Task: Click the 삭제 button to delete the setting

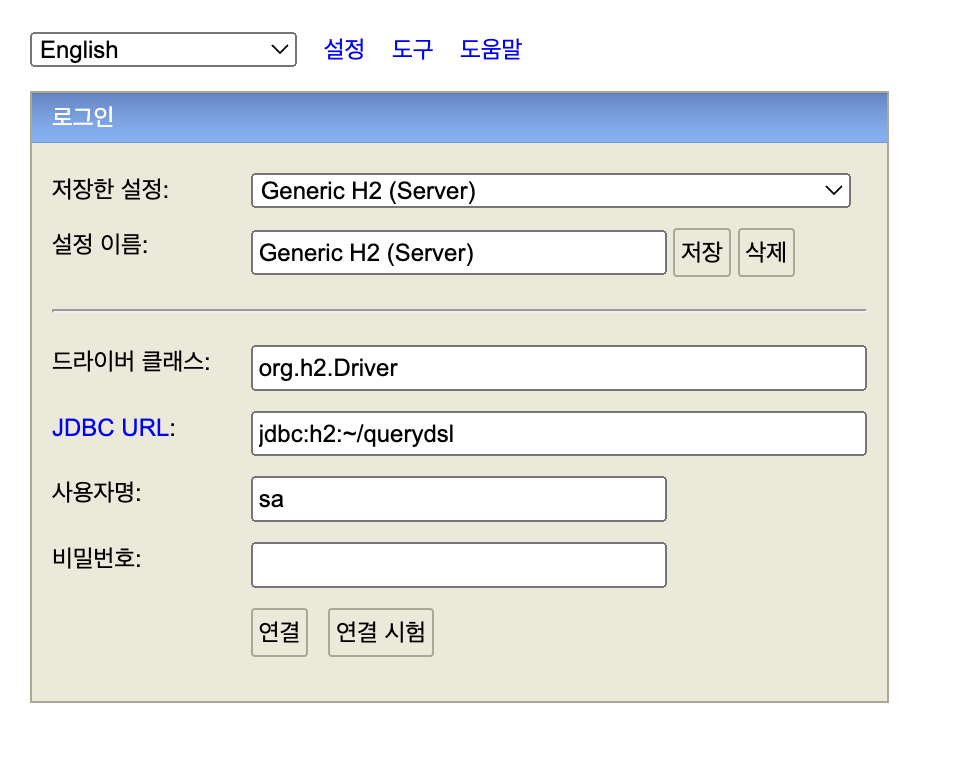Action: click(x=766, y=252)
